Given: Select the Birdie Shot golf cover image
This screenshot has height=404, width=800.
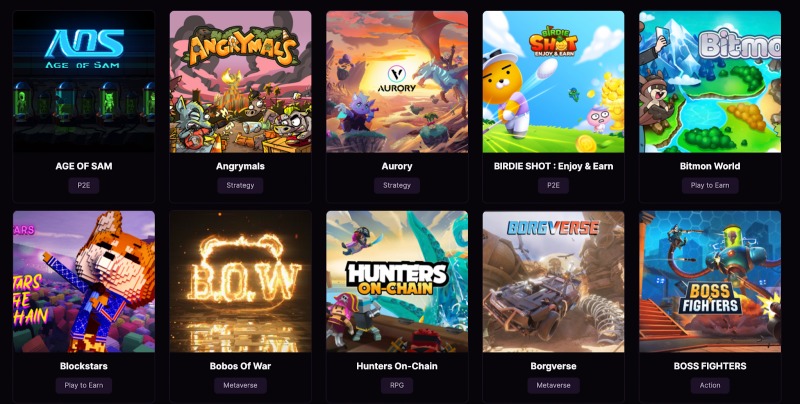Looking at the screenshot, I should tap(554, 82).
